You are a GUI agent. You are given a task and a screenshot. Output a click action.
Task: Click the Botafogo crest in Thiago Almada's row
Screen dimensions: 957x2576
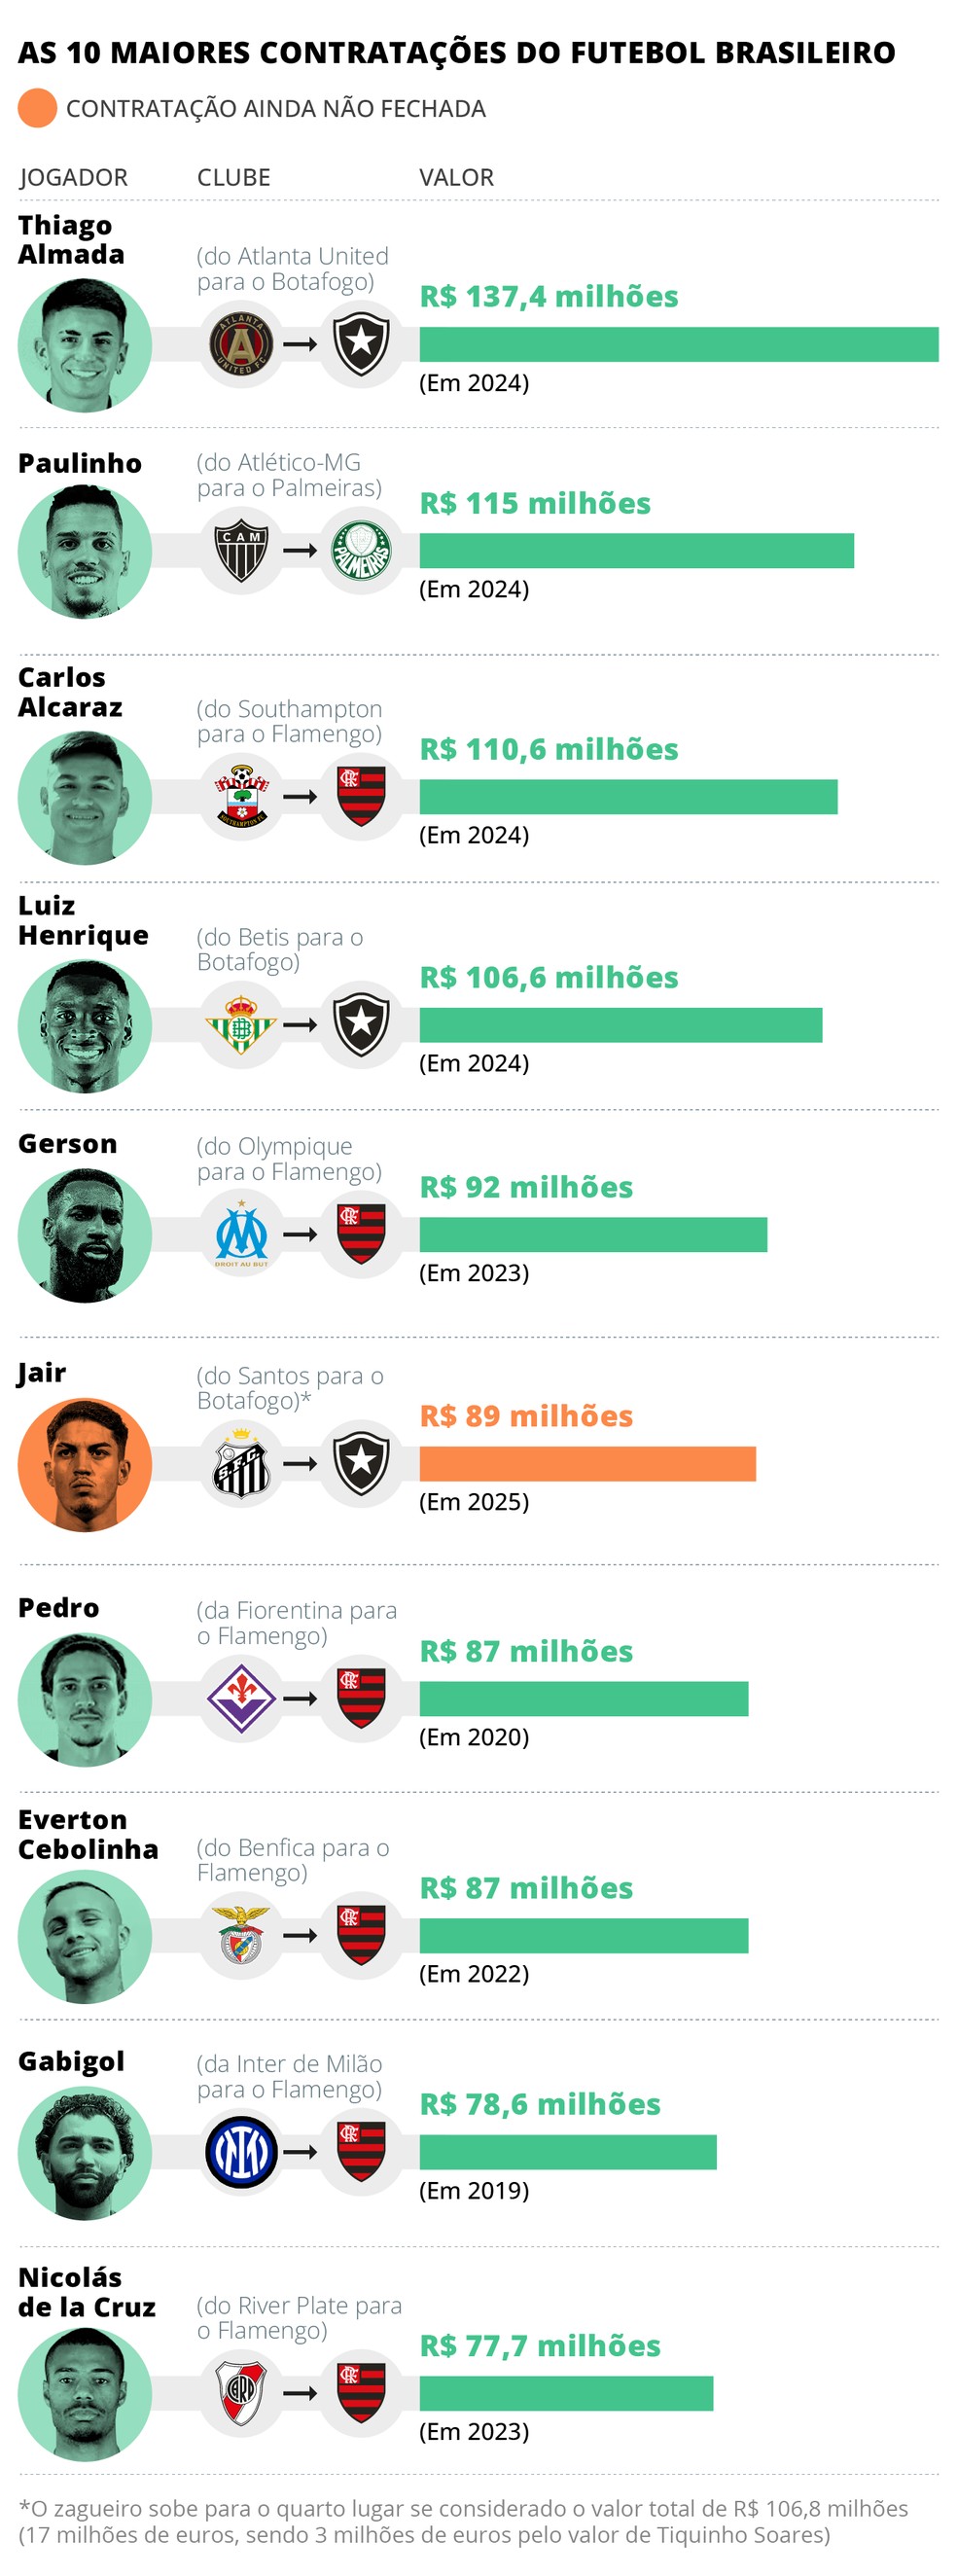361,344
